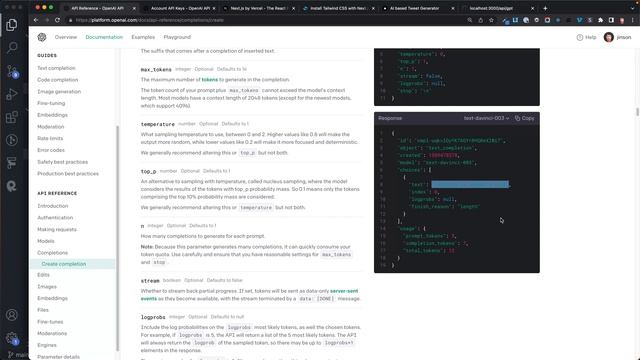Viewport: 640px width, 360px height.
Task: Open the Extensions puzzle icon
Action: pyautogui.click(x=600, y=20)
